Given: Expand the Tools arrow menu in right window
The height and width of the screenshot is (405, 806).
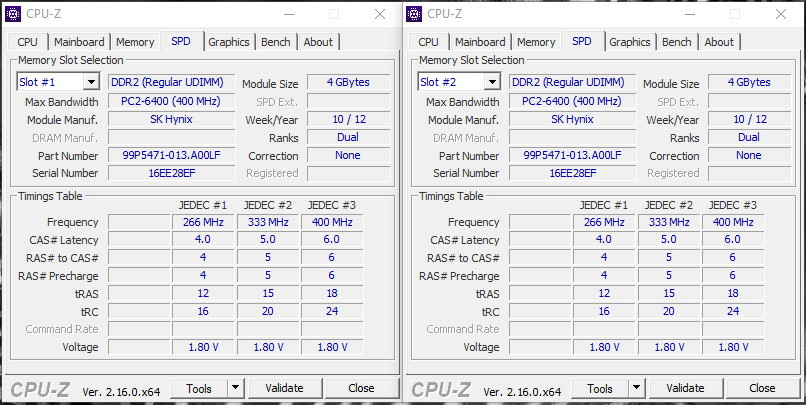Looking at the screenshot, I should pos(636,388).
